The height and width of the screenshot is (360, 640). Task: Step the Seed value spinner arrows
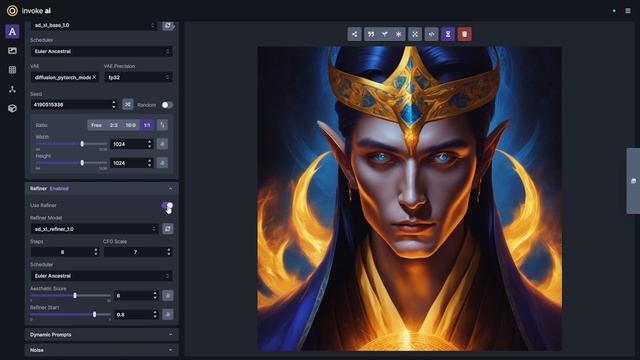(114, 104)
